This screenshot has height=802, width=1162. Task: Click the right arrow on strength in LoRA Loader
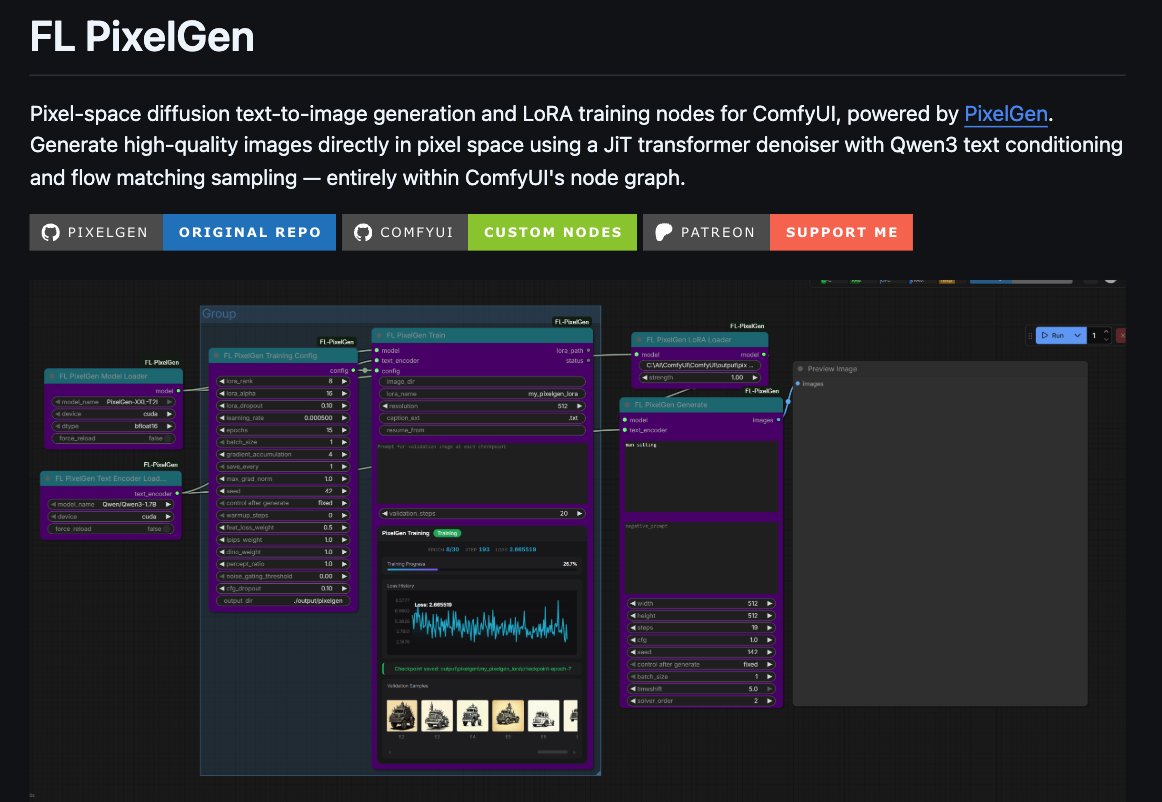tap(755, 377)
